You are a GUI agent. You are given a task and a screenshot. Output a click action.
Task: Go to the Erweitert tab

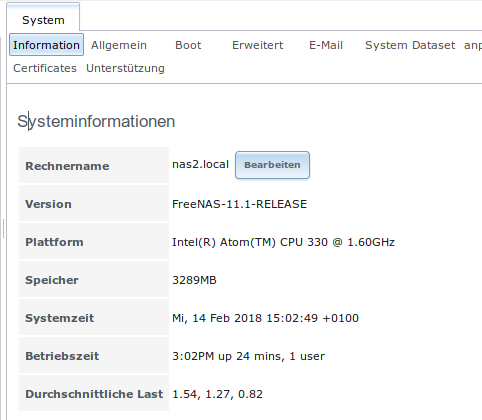(258, 45)
